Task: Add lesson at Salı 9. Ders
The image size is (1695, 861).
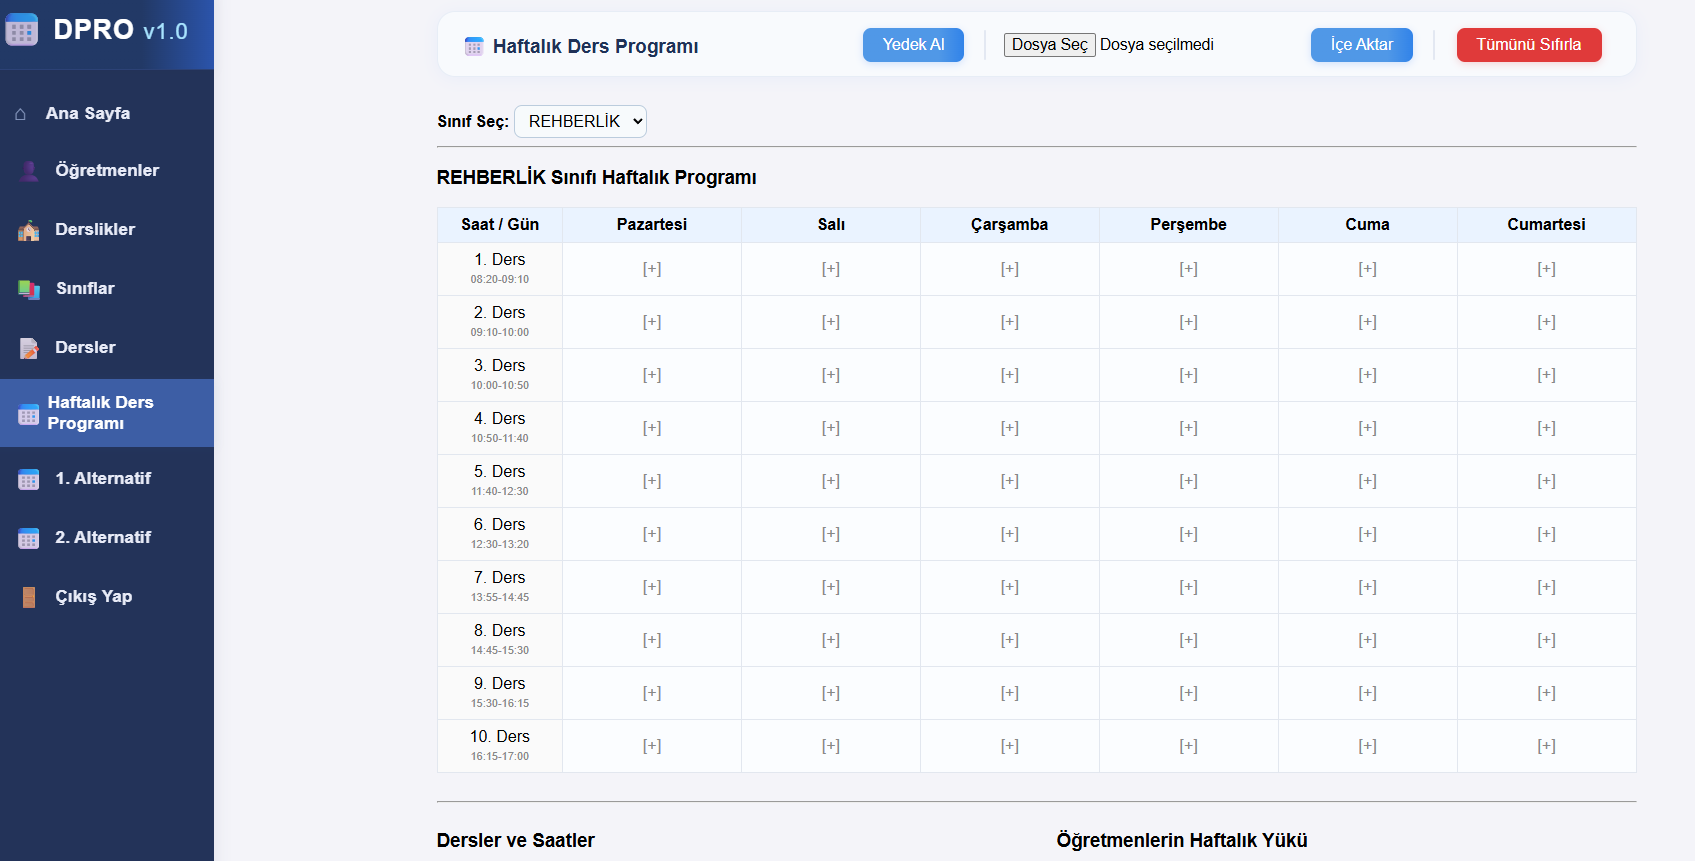Action: point(831,693)
